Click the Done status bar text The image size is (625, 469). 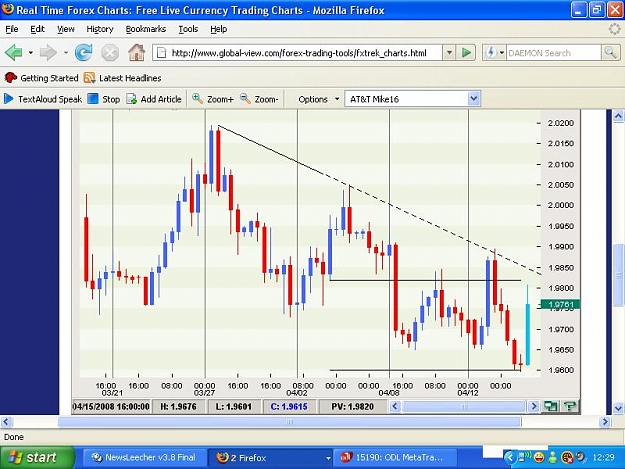pyautogui.click(x=14, y=437)
